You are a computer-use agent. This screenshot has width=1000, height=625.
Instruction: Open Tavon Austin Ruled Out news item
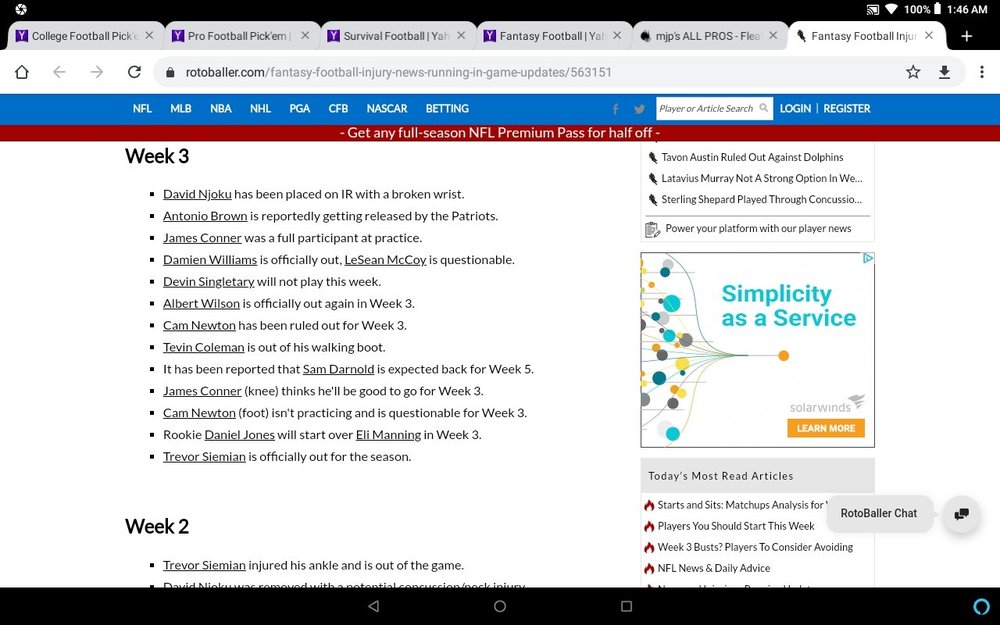pyautogui.click(x=752, y=157)
